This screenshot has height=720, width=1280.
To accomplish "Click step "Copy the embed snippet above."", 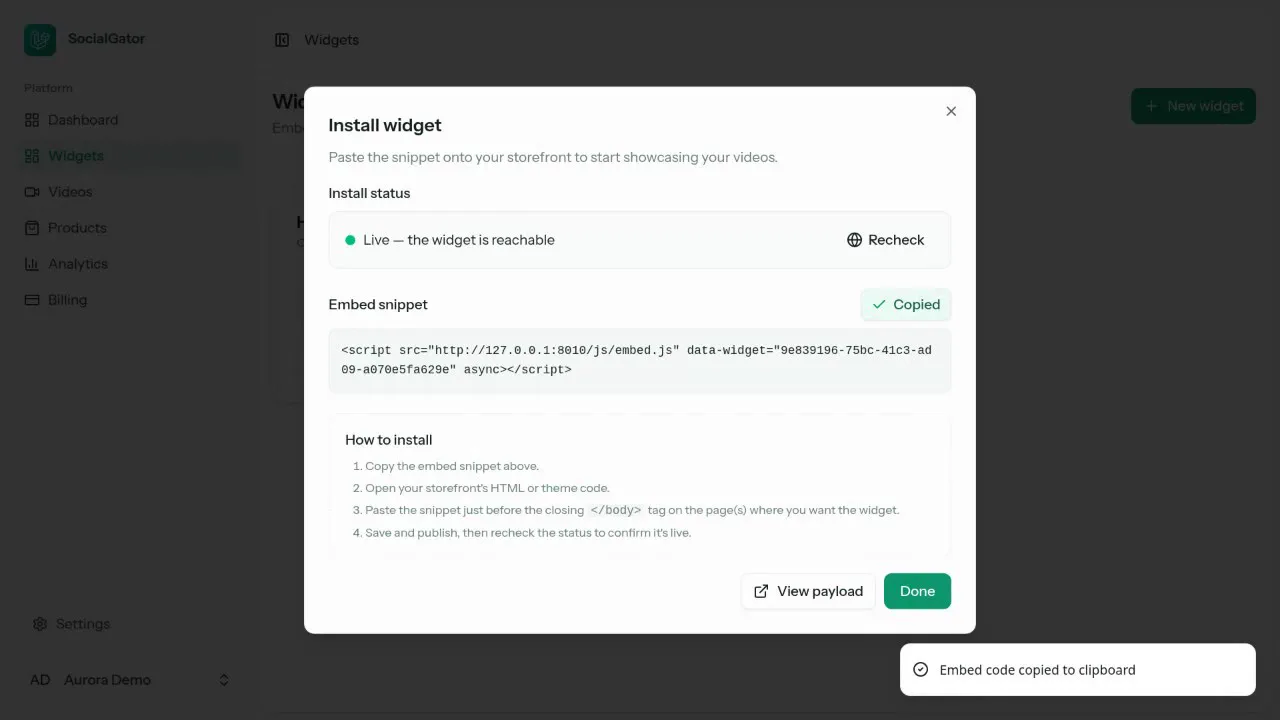I will (x=452, y=466).
